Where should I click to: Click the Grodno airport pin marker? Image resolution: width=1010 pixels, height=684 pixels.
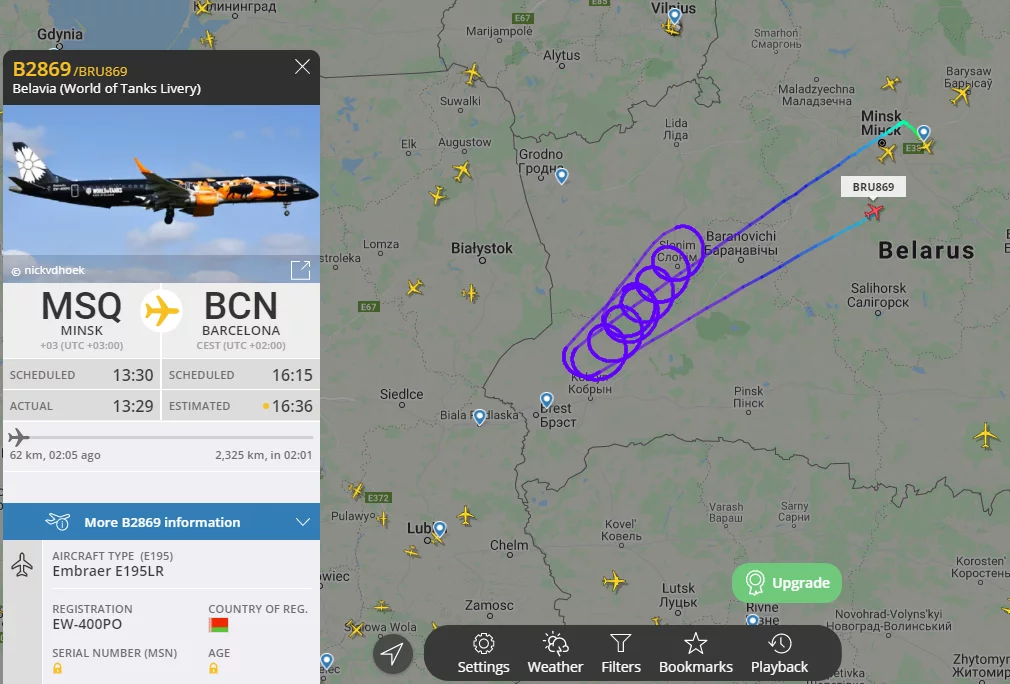click(x=562, y=176)
